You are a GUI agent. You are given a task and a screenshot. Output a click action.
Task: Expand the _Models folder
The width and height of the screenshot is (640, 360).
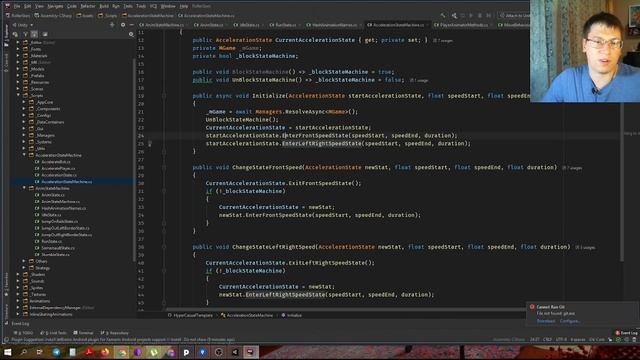coord(18,69)
